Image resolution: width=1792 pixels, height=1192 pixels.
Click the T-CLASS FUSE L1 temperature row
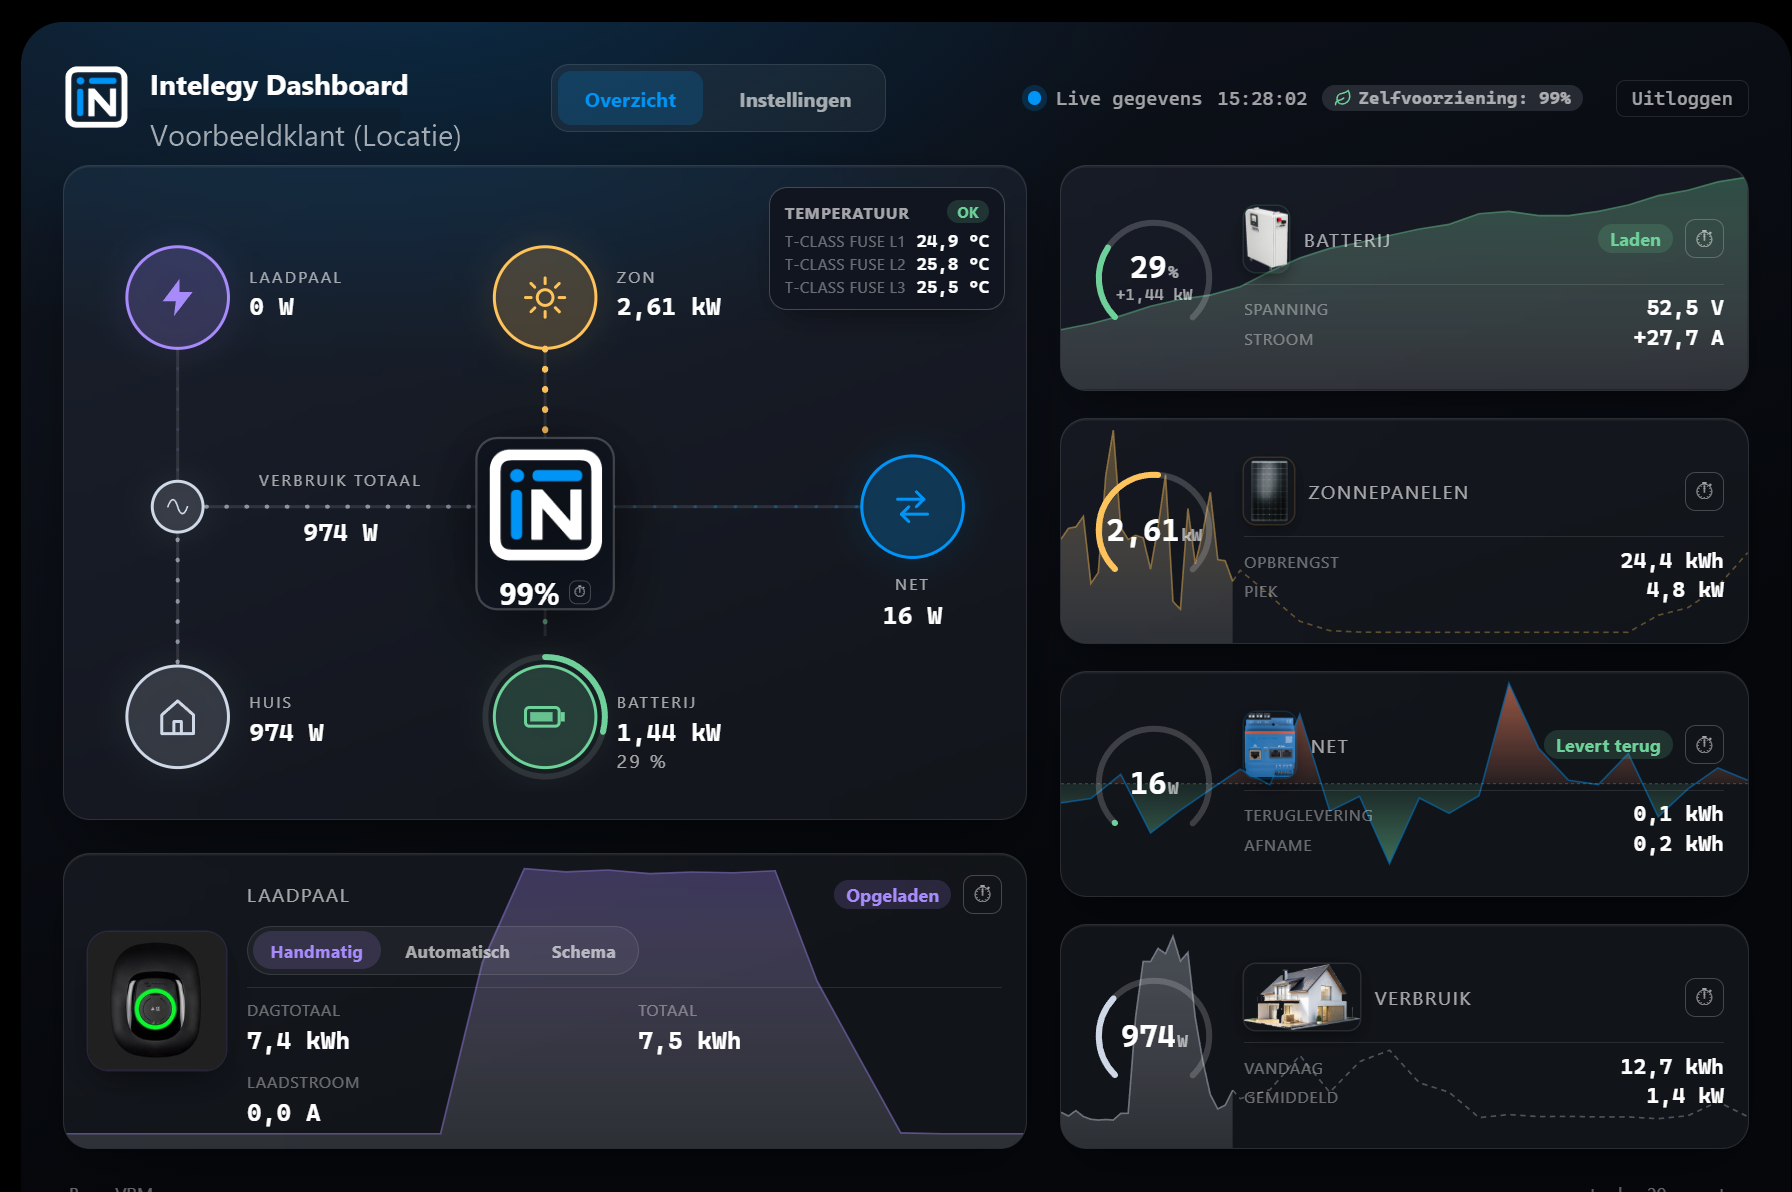pyautogui.click(x=887, y=241)
